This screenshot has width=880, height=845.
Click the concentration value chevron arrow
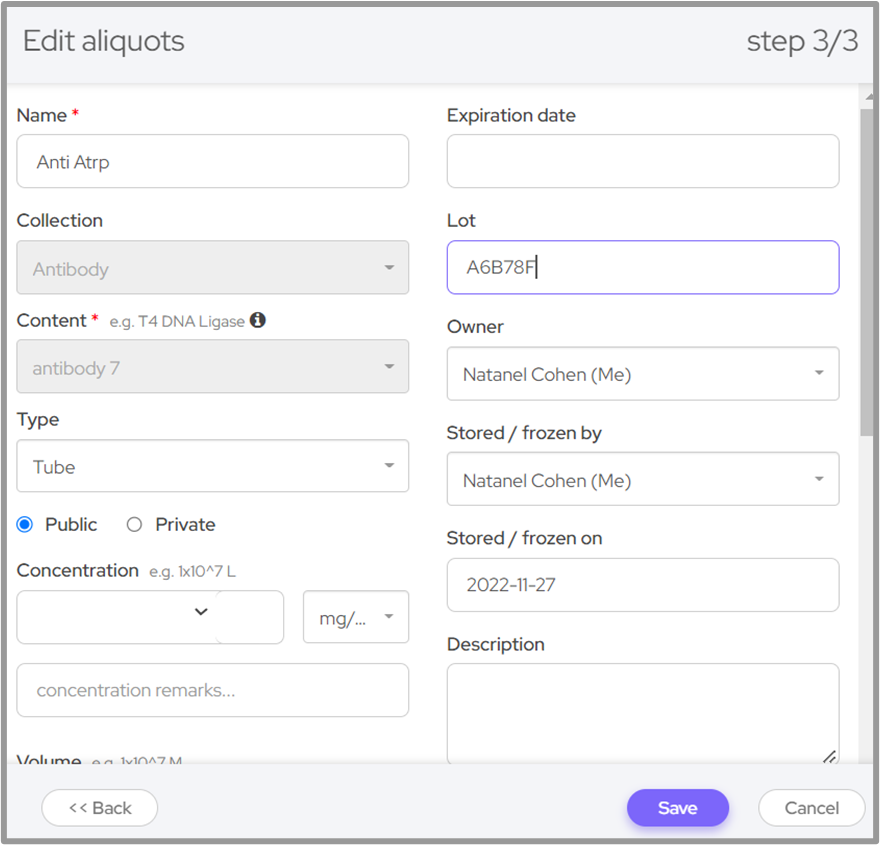click(201, 612)
